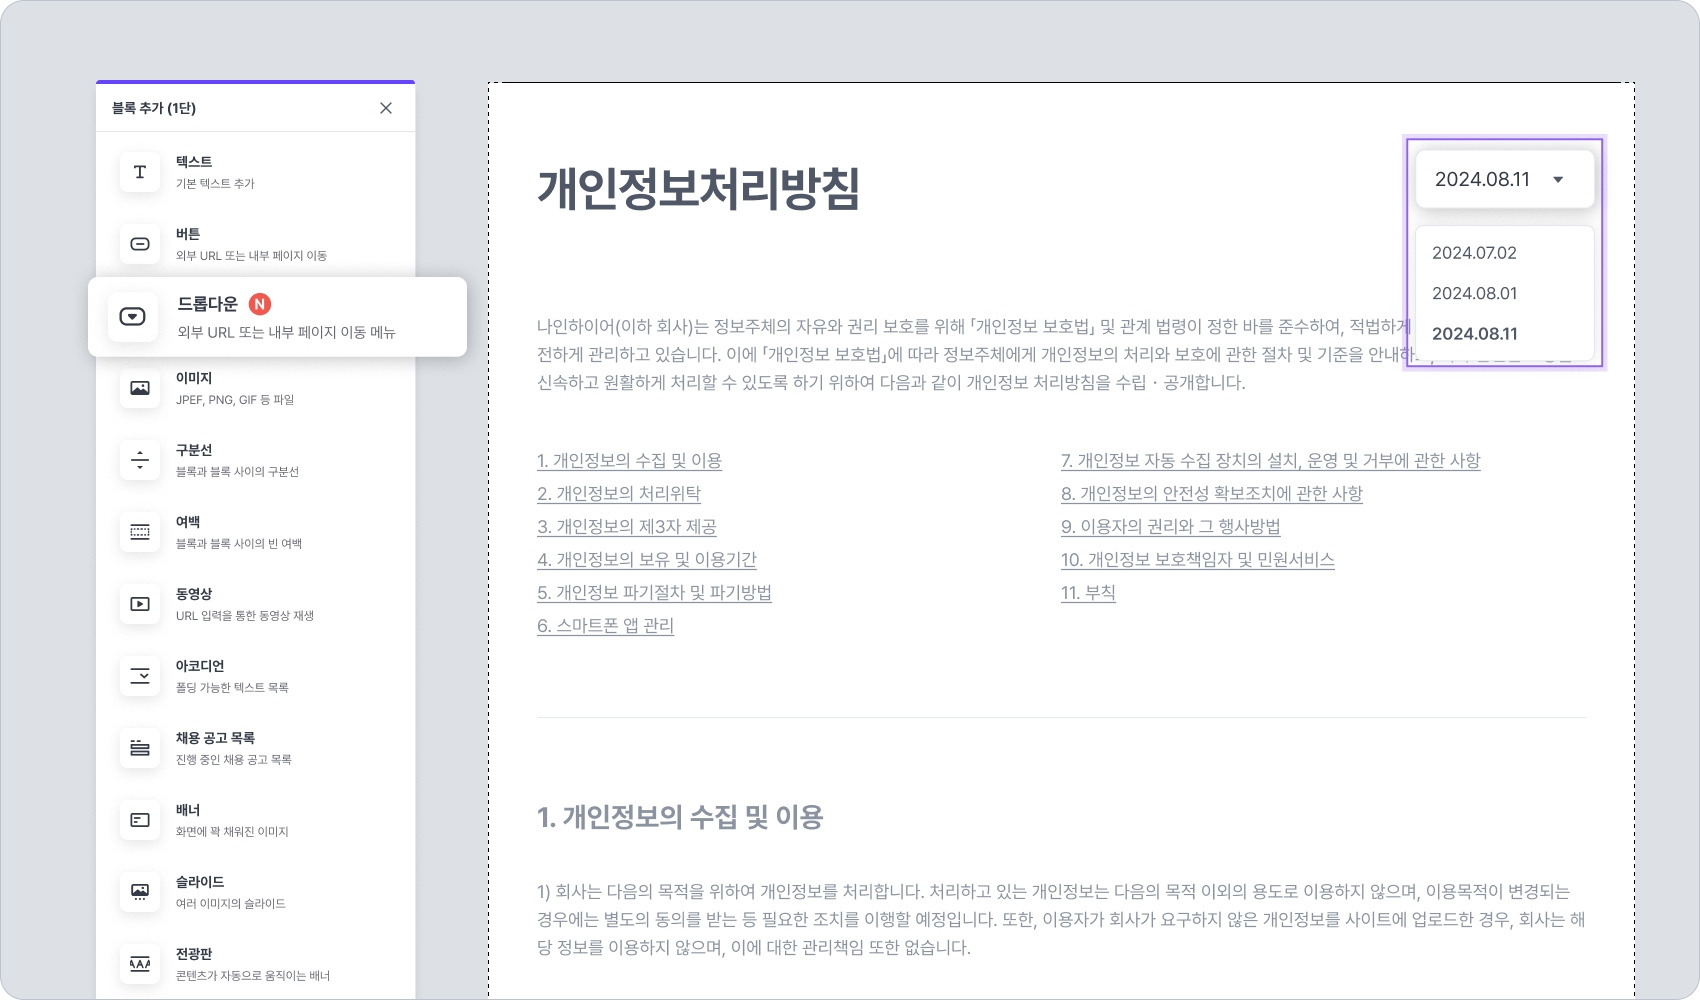Add a 버튼 block
1700x1000 pixels.
[256, 244]
